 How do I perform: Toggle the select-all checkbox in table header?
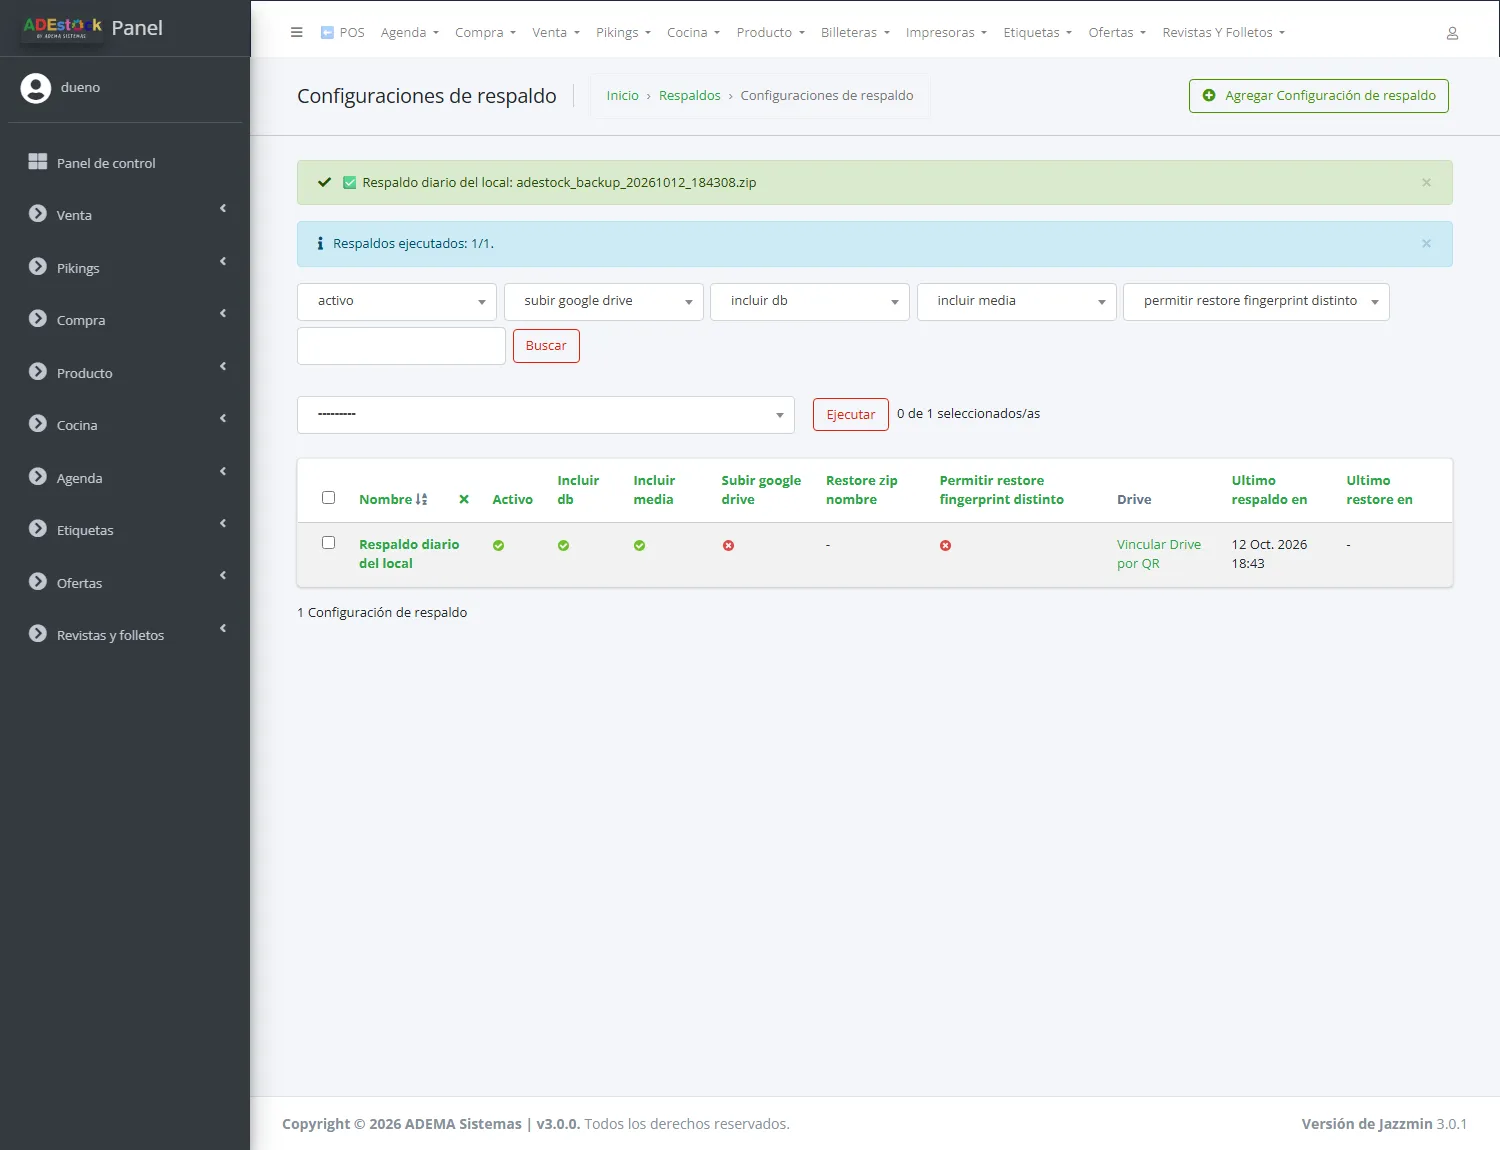[328, 498]
